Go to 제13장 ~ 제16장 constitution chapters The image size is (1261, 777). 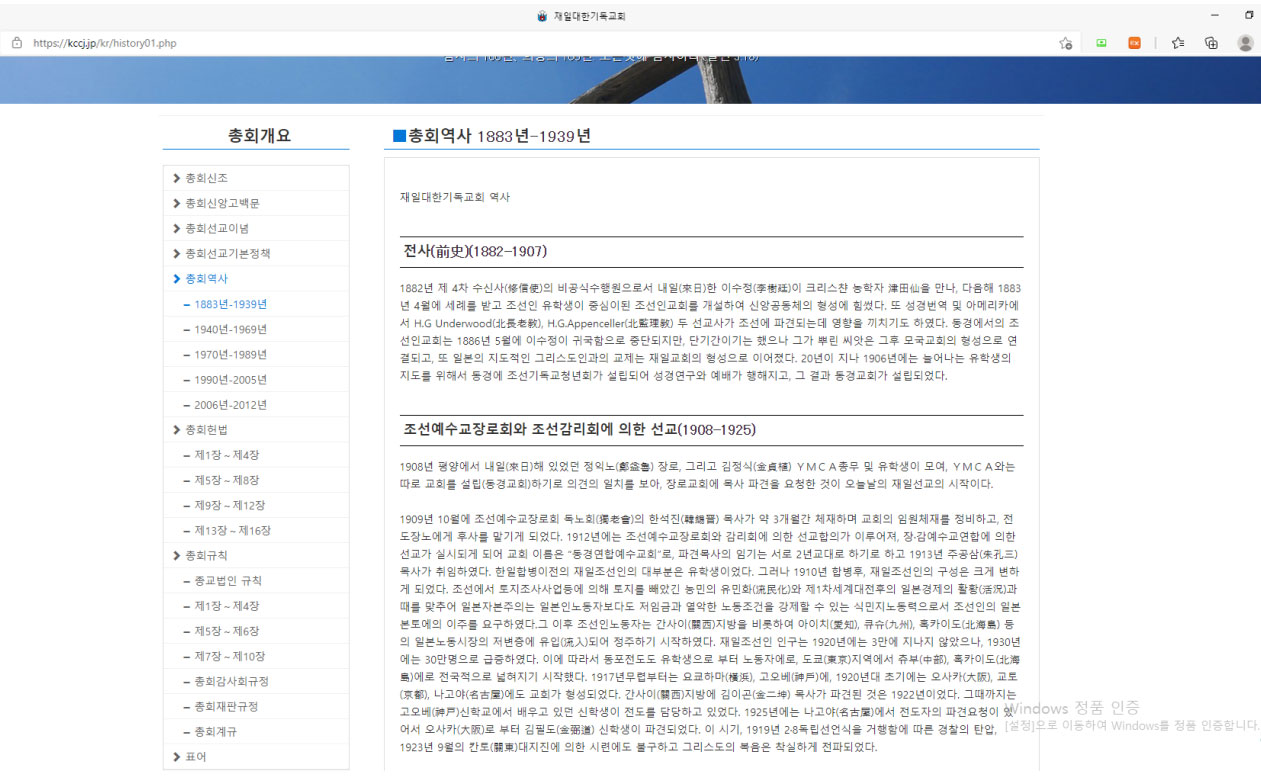coord(232,531)
